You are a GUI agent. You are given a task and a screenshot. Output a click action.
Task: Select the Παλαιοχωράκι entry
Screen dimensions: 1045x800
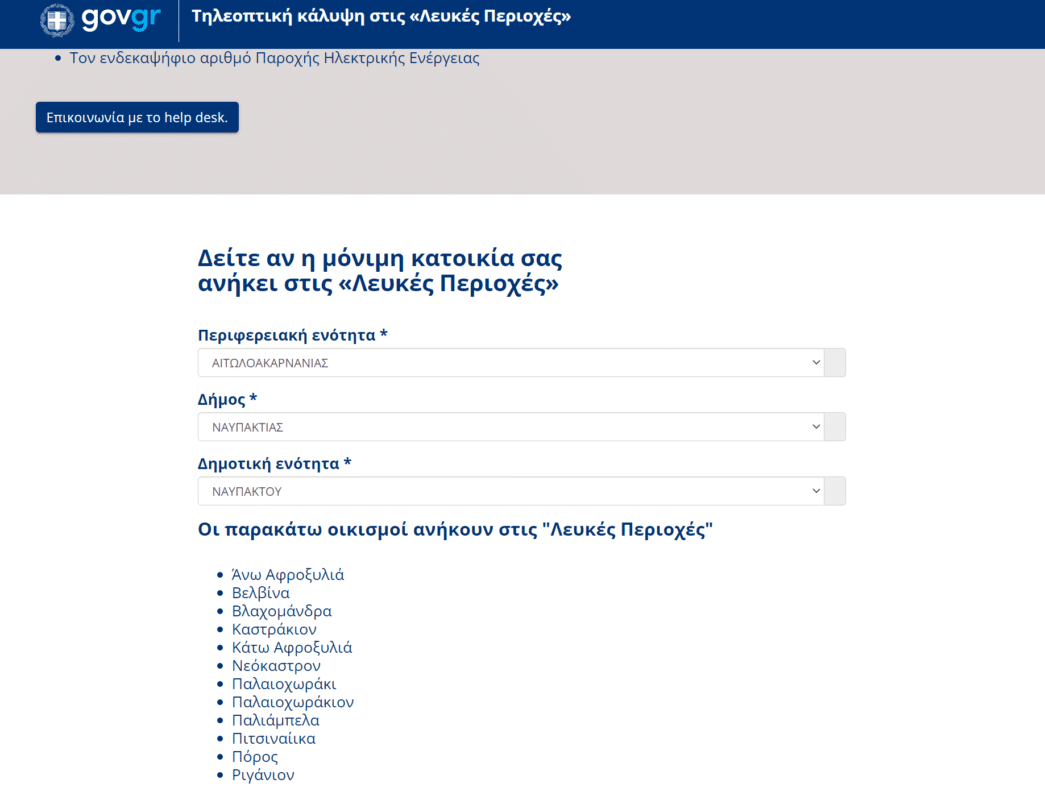coord(284,684)
